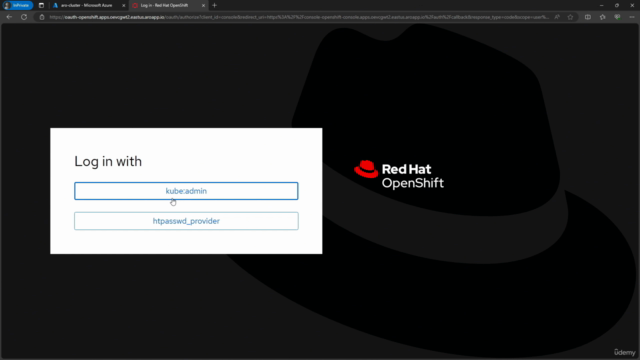The height and width of the screenshot is (360, 640).
Task: Choose the htpasswd_provider login option
Action: 186,221
